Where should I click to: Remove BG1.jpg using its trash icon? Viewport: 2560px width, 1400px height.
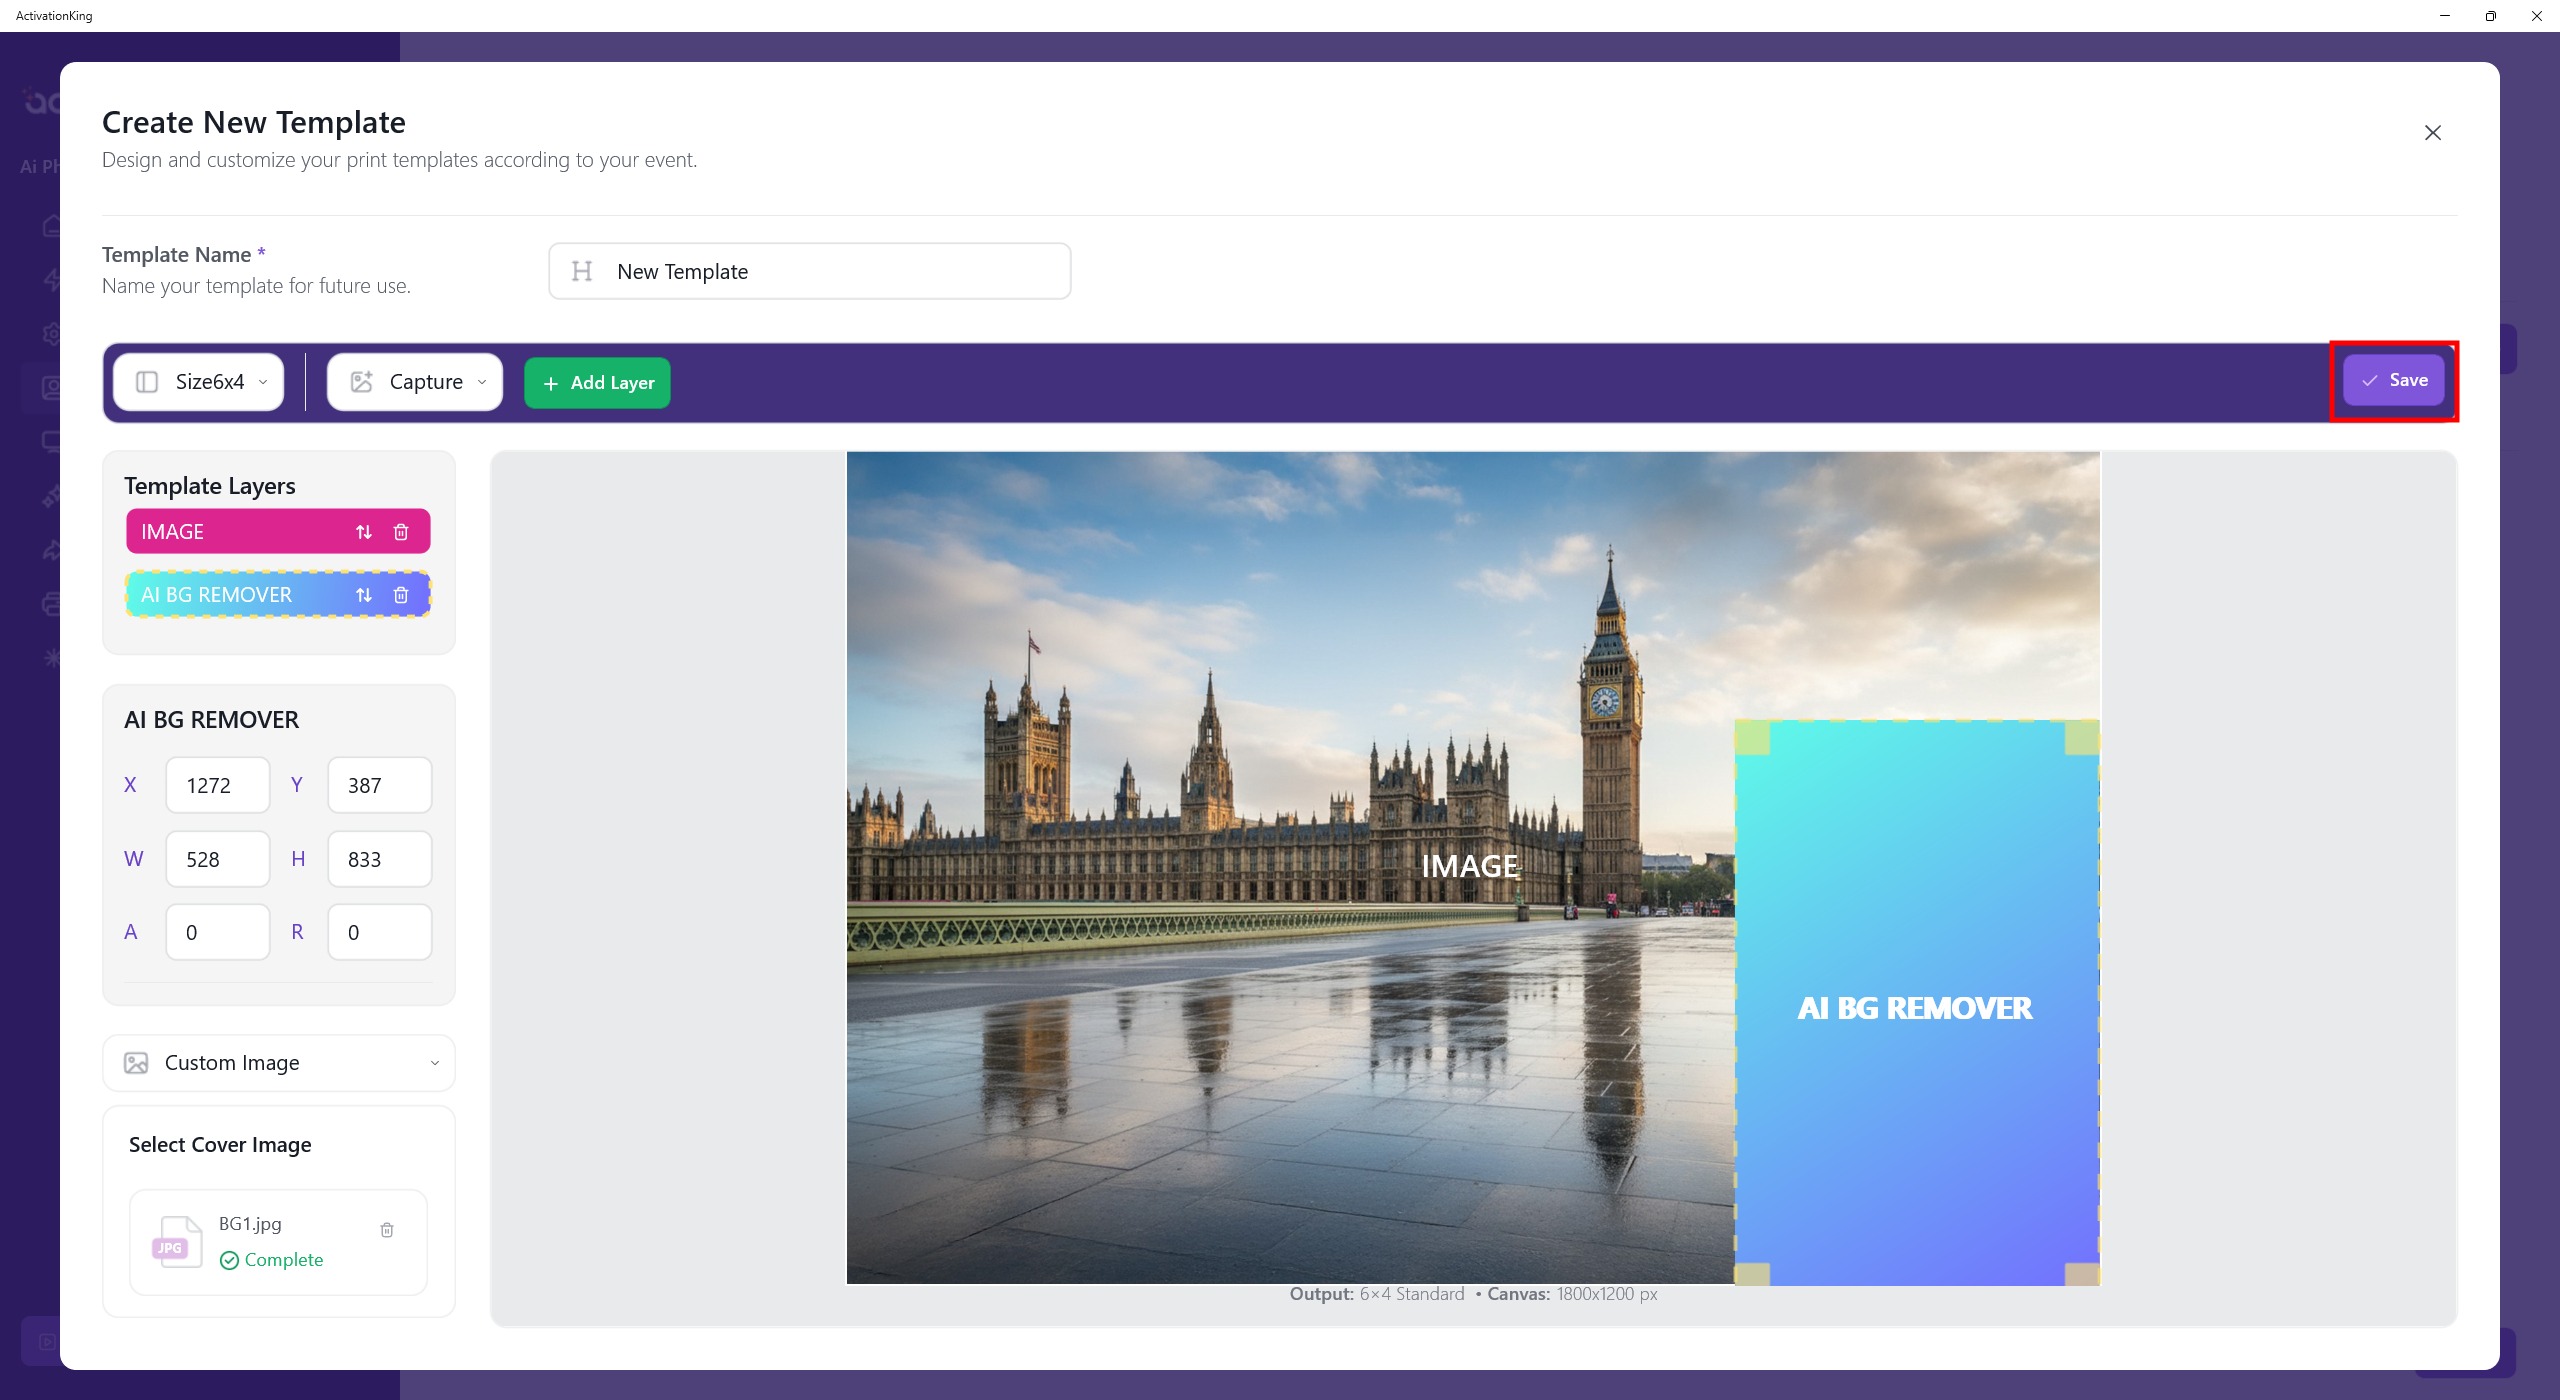point(387,1230)
